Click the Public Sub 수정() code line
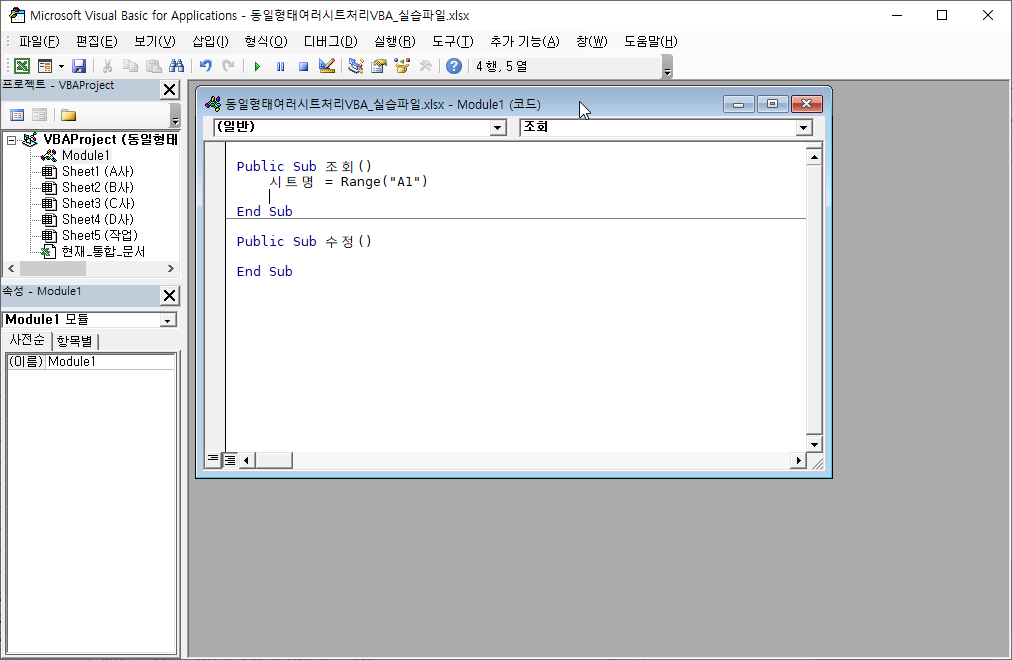Image resolution: width=1012 pixels, height=660 pixels. coord(304,241)
